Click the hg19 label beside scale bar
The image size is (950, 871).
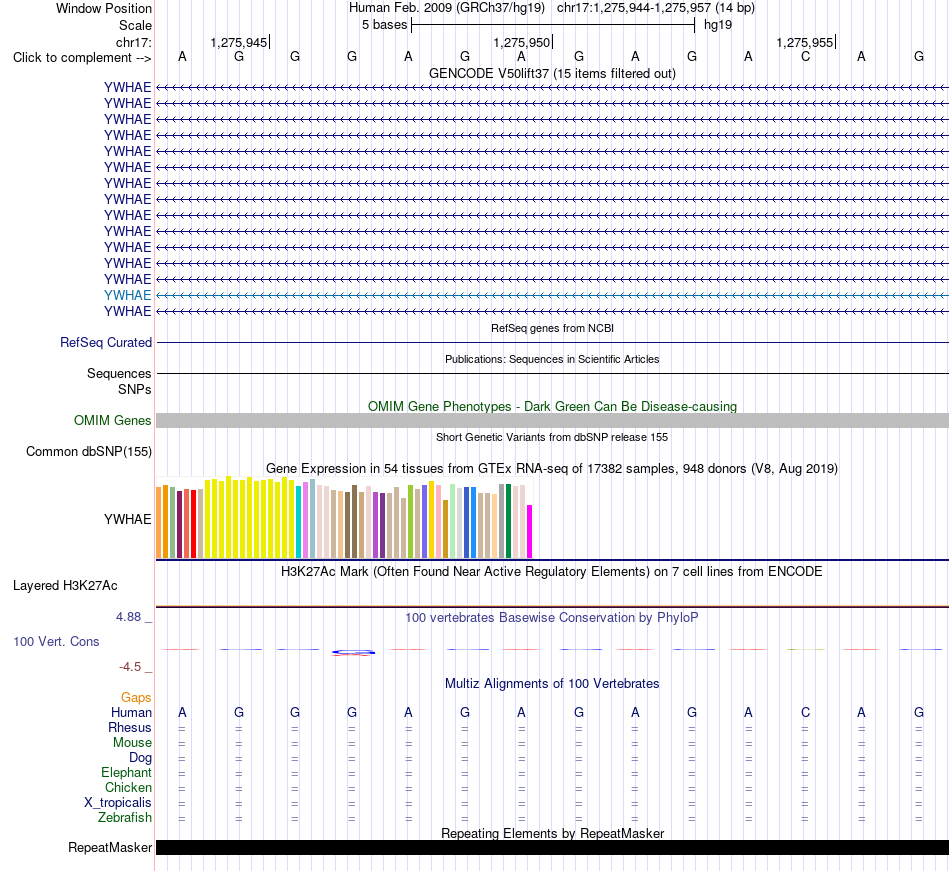tap(718, 25)
